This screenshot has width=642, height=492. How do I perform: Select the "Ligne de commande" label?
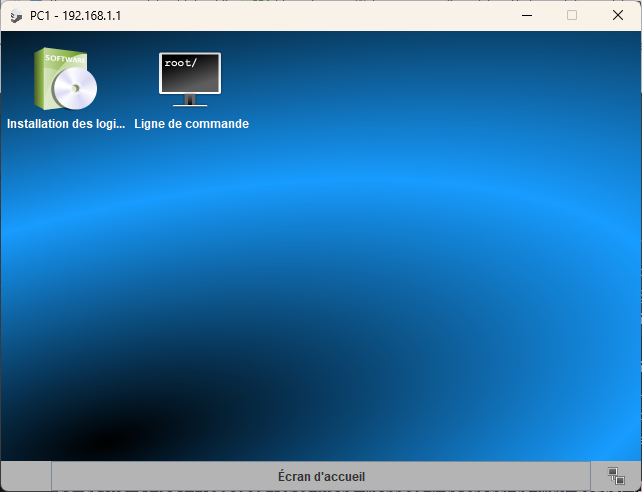click(x=191, y=124)
